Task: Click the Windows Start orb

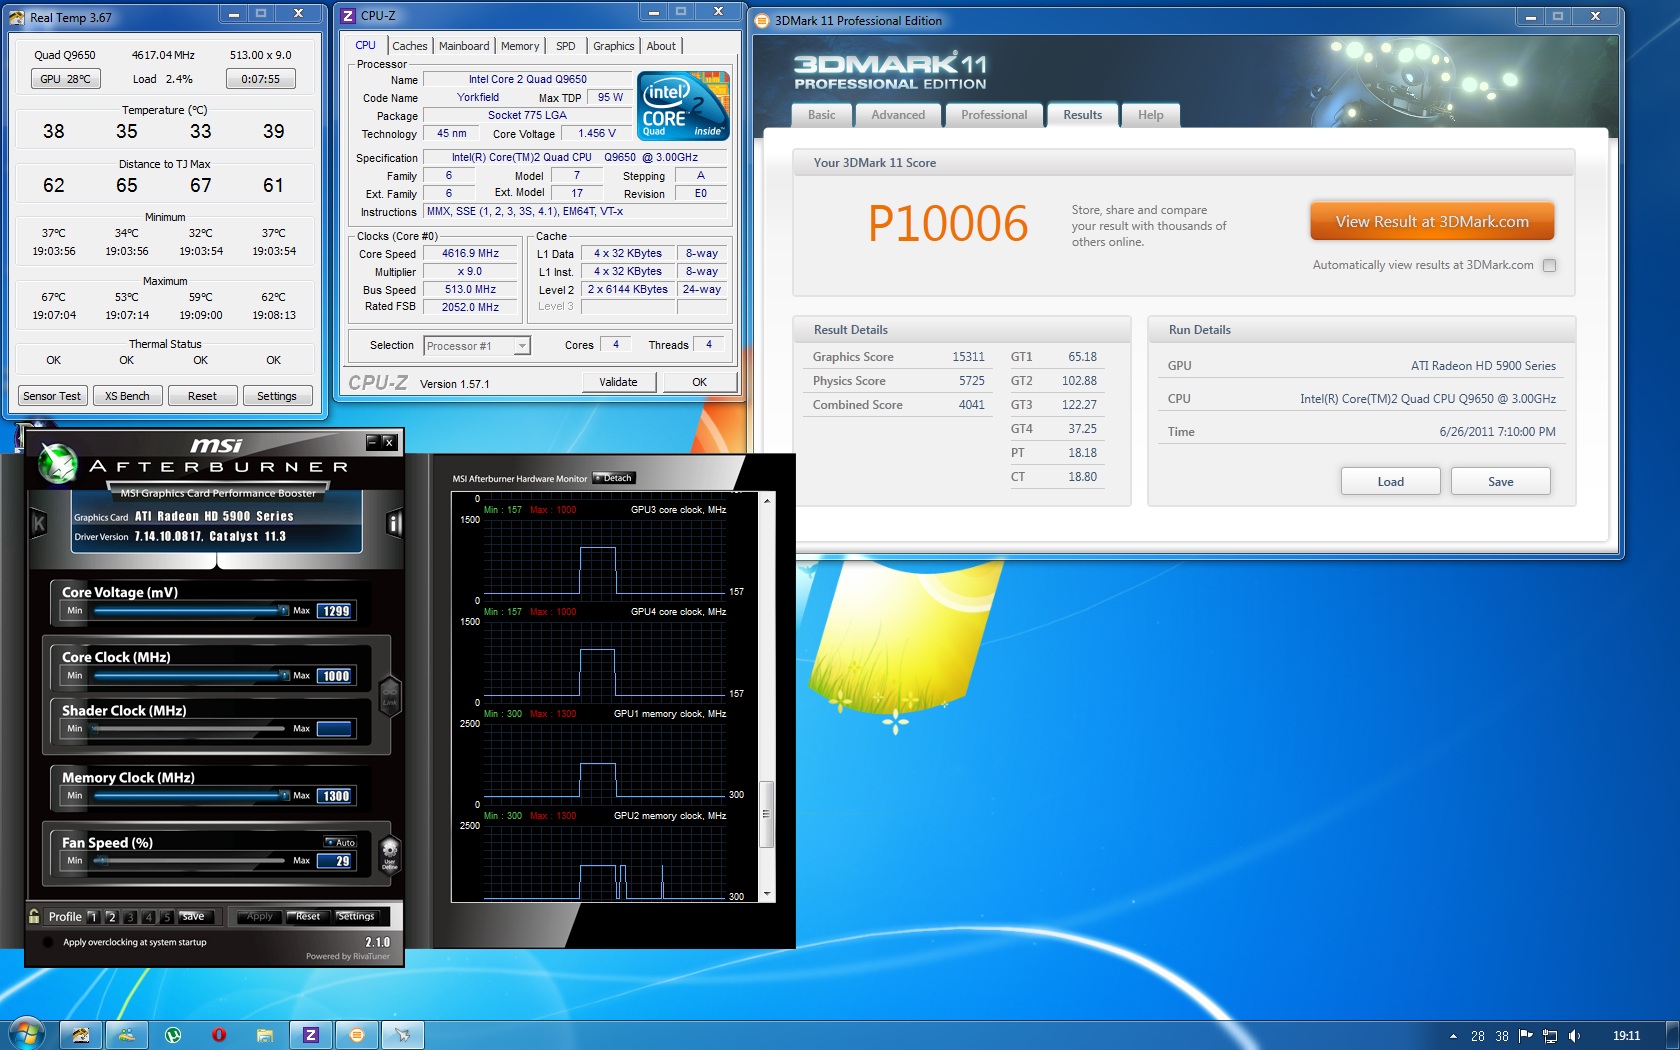Action: (27, 1034)
